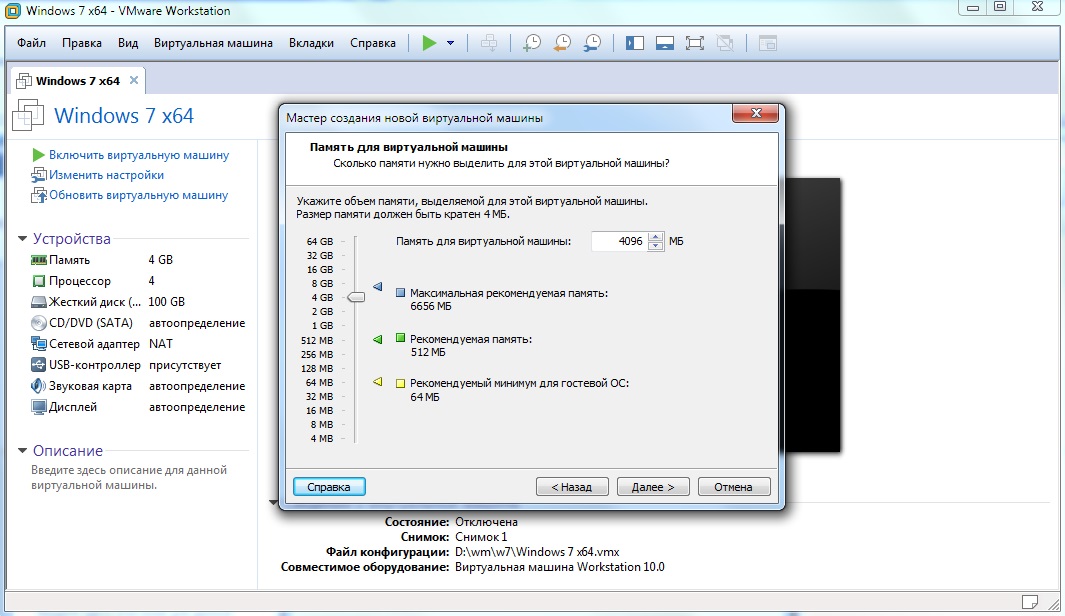Image resolution: width=1065 pixels, height=616 pixels.
Task: Proceed with the Далее > button
Action: pyautogui.click(x=653, y=487)
